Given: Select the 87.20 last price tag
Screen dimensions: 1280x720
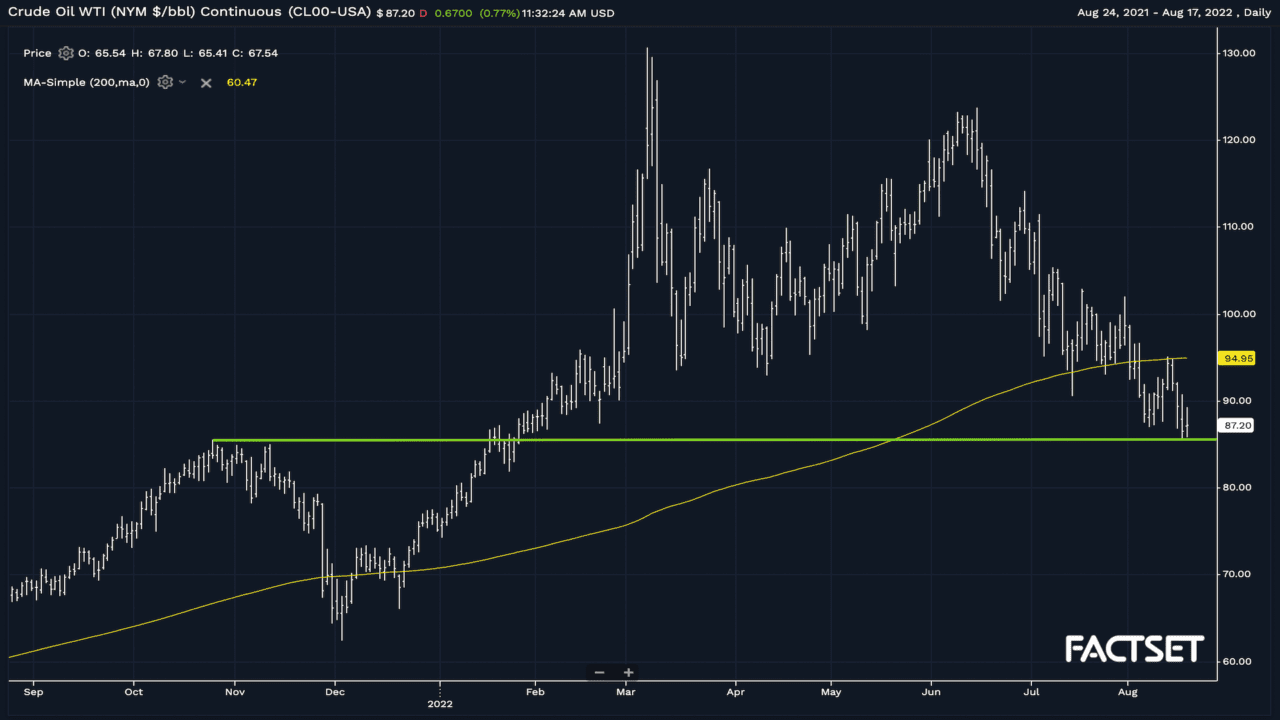Looking at the screenshot, I should point(1238,425).
